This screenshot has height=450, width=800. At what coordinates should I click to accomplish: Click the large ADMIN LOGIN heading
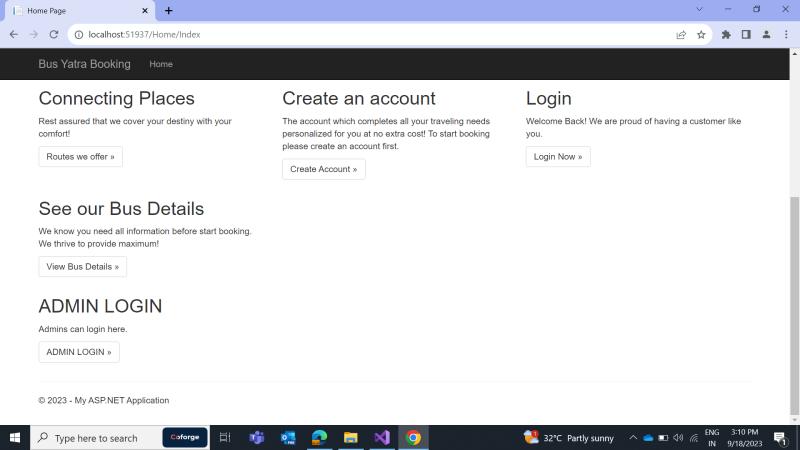[x=100, y=306]
